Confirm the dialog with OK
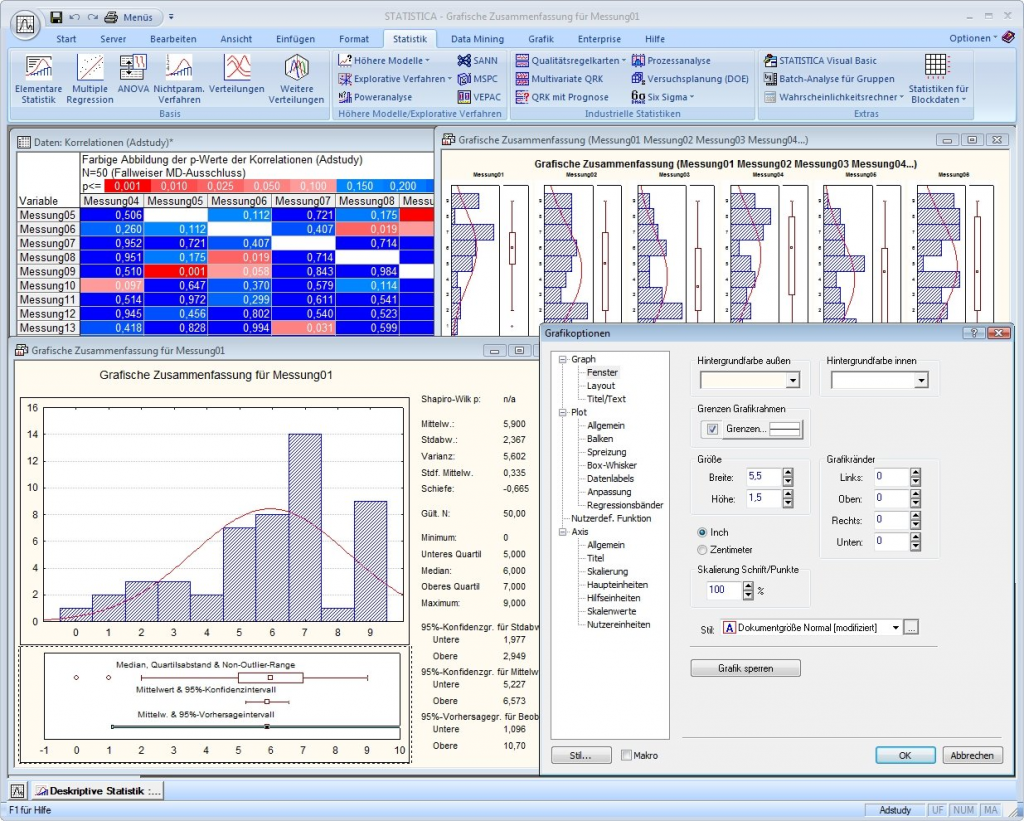Viewport: 1024px width, 821px height. 903,755
